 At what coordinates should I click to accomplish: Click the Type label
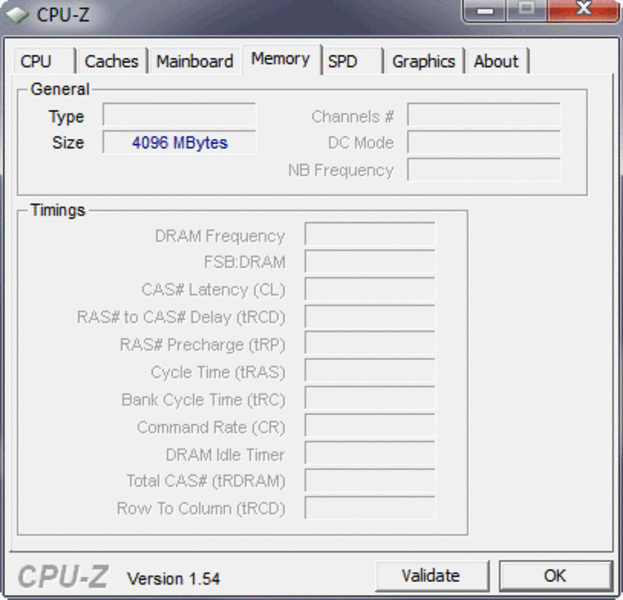(x=66, y=116)
